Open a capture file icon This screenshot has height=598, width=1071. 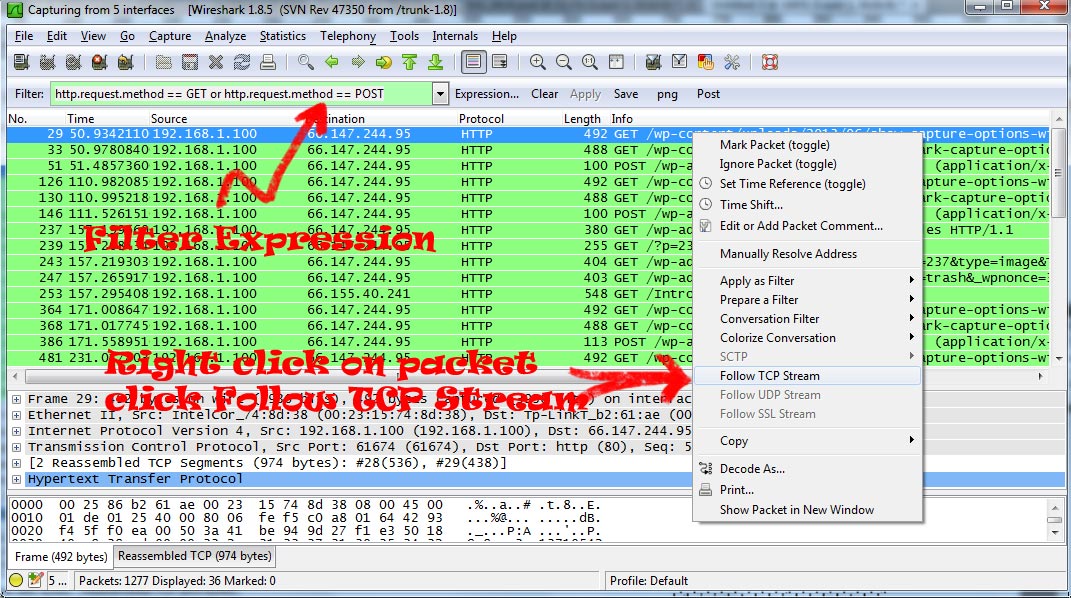163,63
